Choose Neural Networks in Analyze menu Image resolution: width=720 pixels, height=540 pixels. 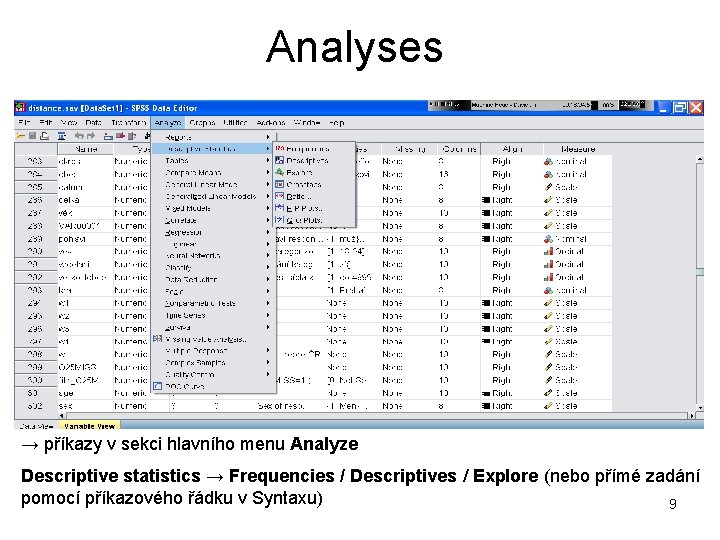pyautogui.click(x=213, y=255)
